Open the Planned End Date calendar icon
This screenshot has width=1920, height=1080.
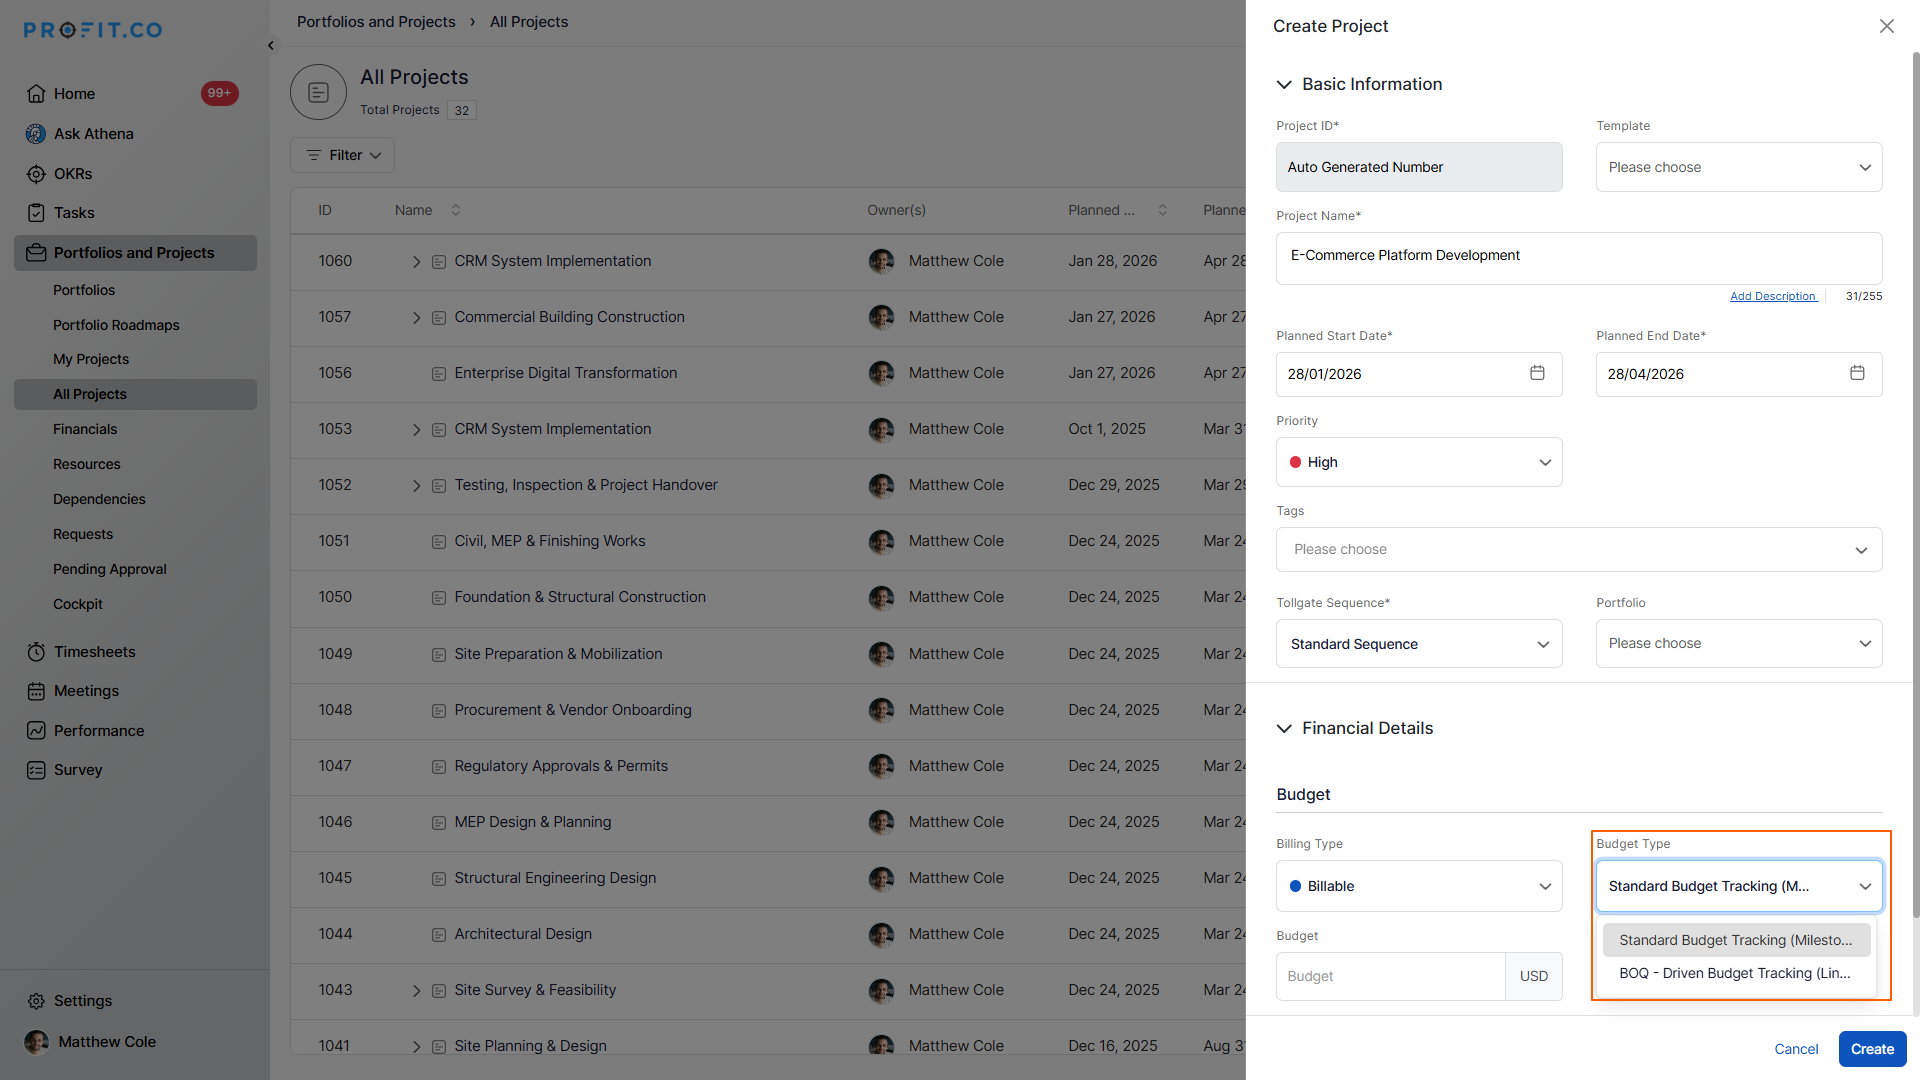tap(1857, 373)
